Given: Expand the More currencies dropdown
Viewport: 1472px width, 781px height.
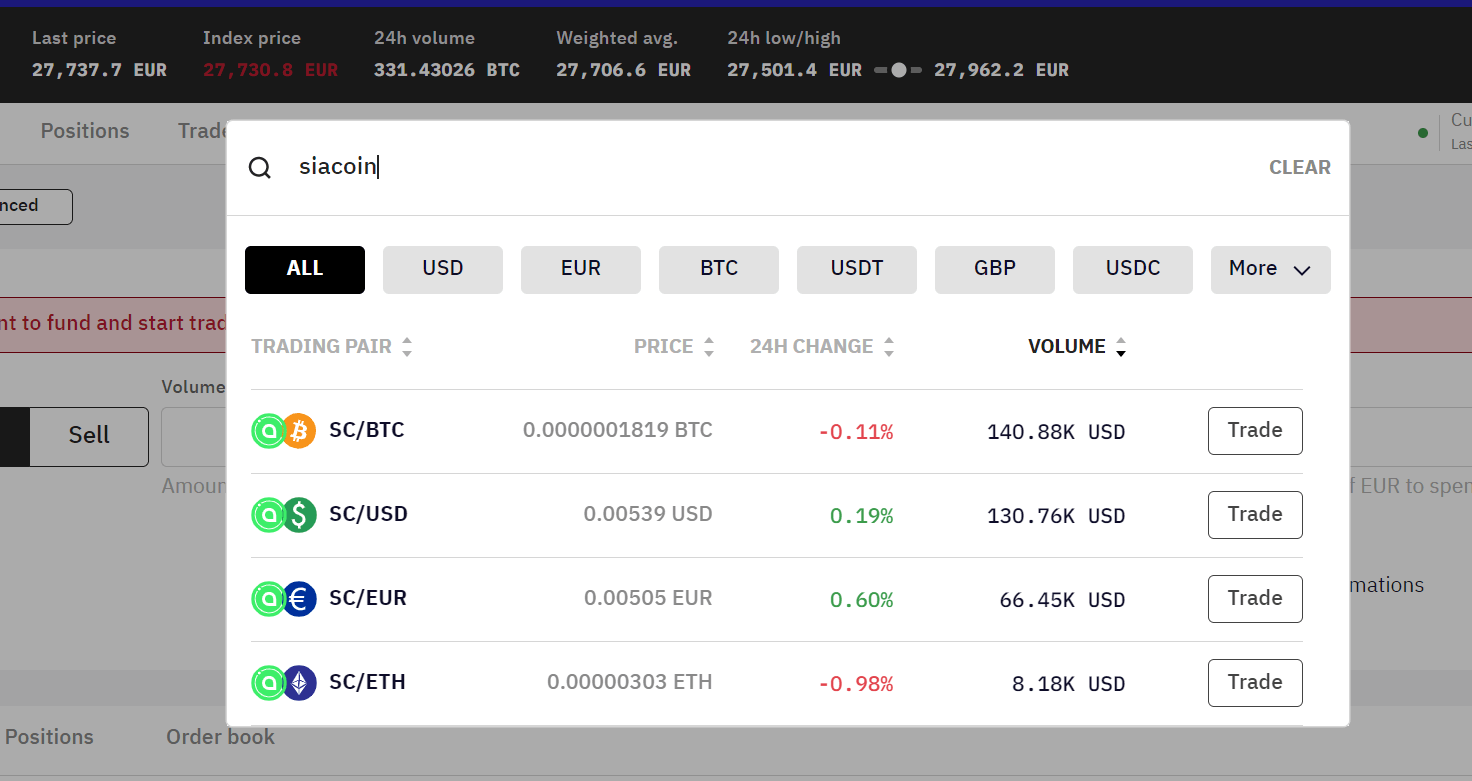Looking at the screenshot, I should (x=1271, y=270).
